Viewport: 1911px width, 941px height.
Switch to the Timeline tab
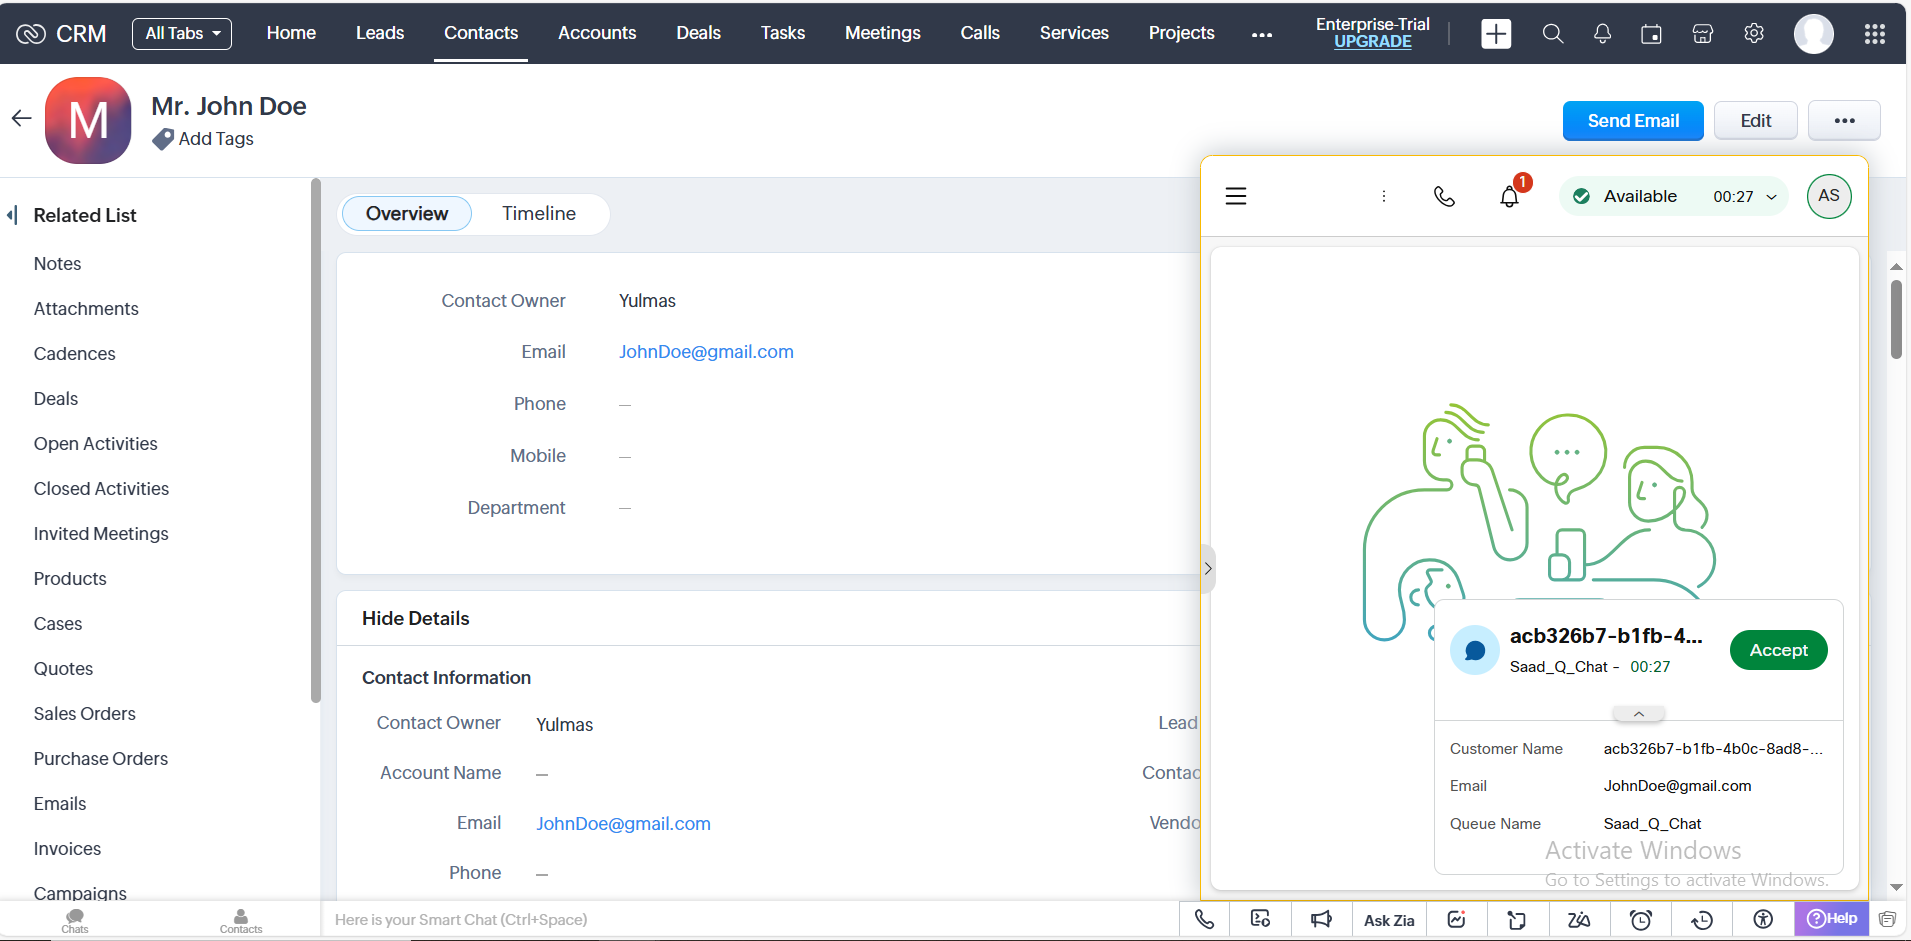[x=538, y=214]
